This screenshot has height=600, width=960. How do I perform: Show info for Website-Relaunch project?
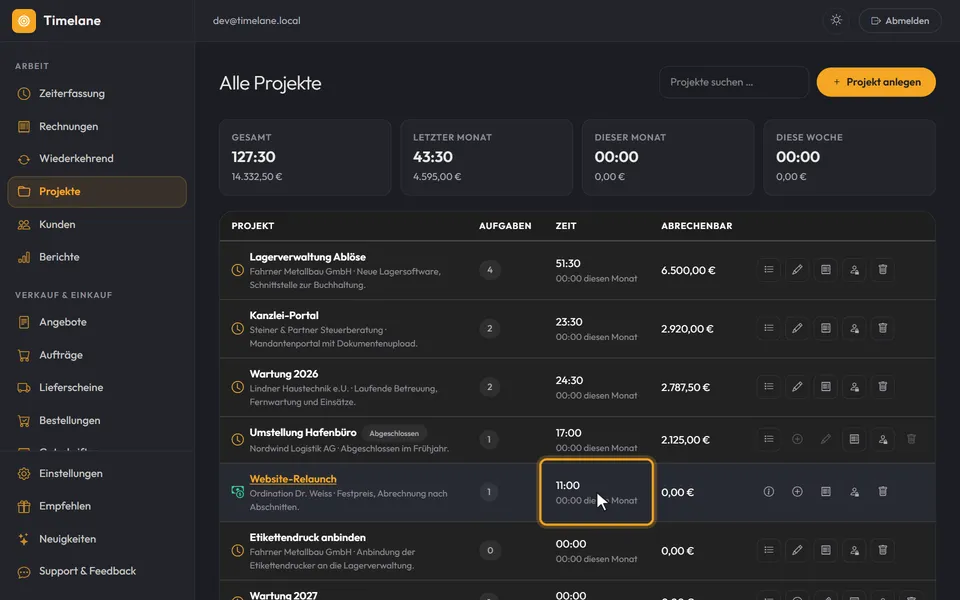768,492
